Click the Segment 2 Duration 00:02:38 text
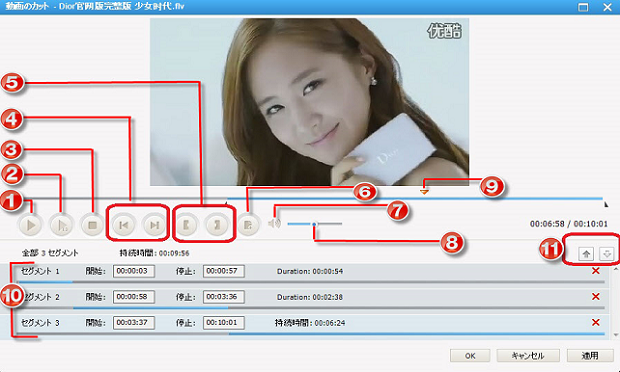The width and height of the screenshot is (620, 372). pos(310,297)
